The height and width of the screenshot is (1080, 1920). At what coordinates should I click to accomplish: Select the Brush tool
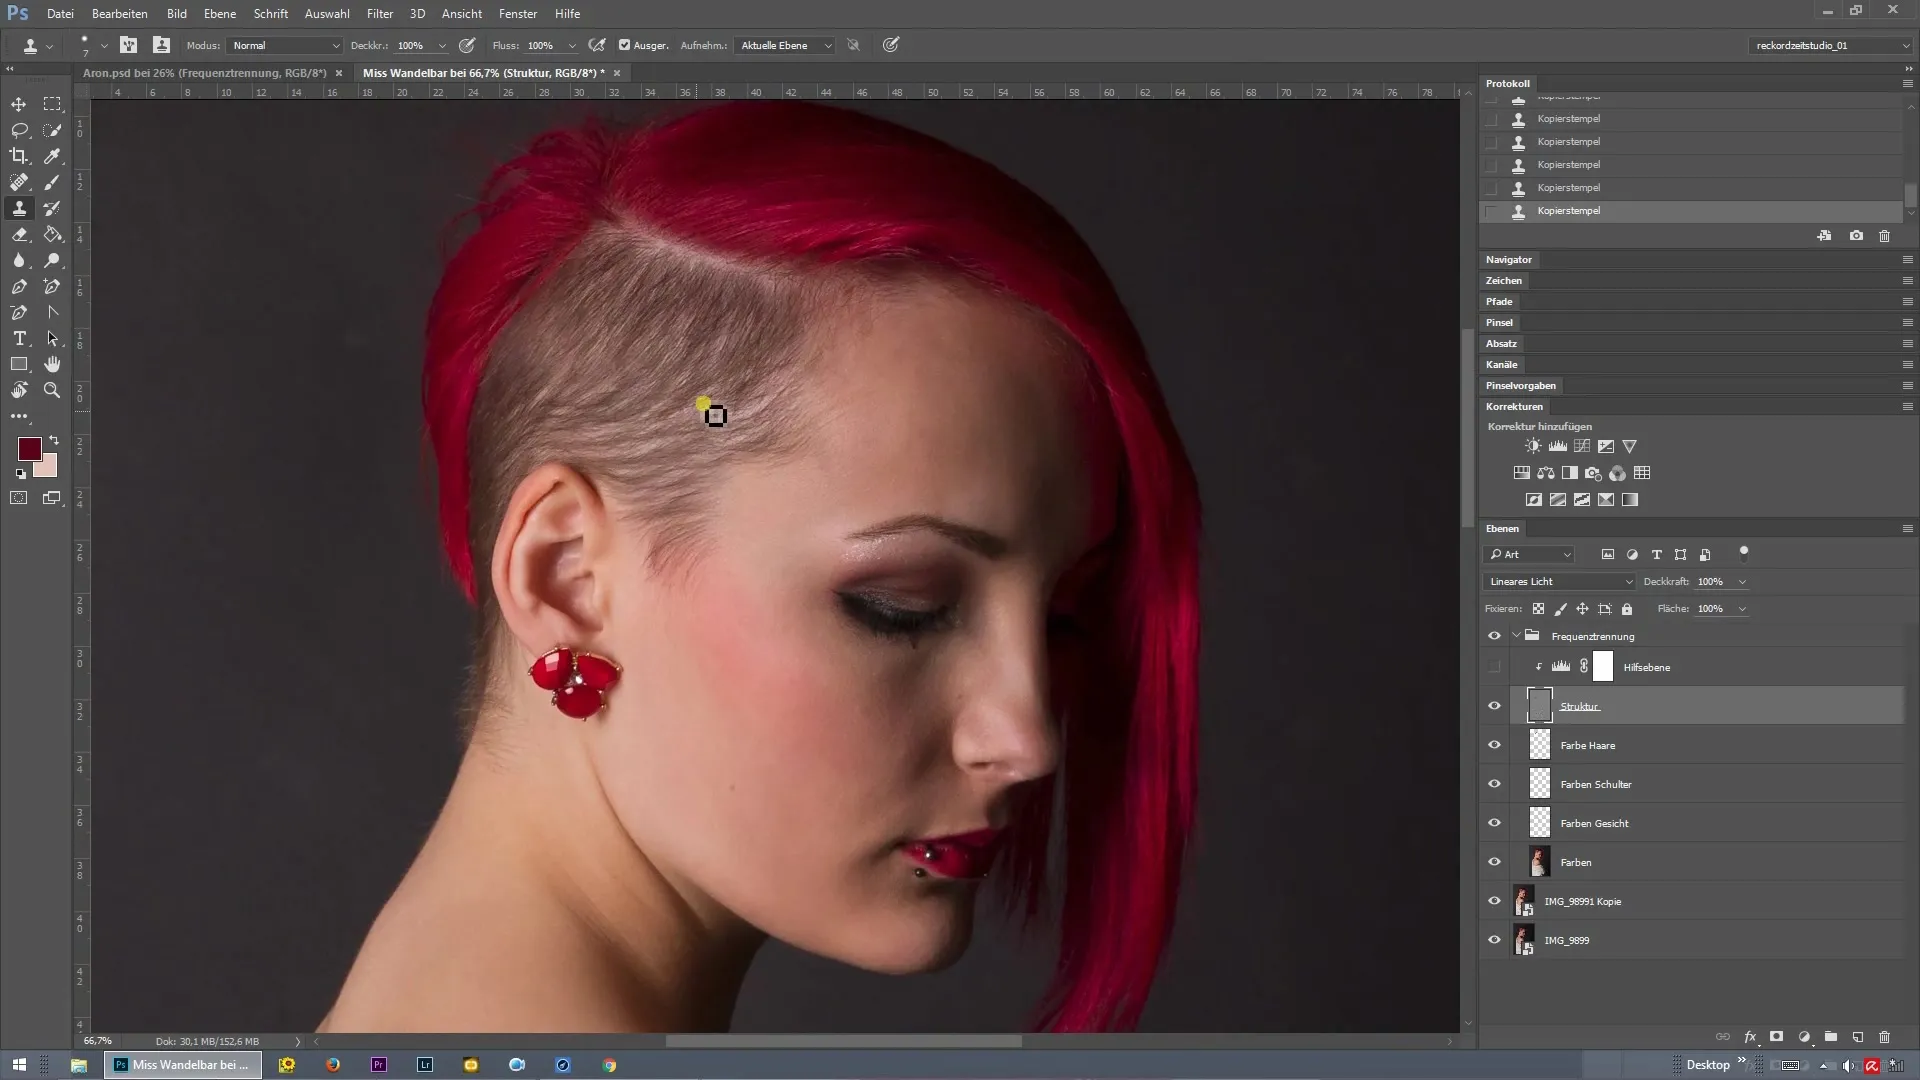(x=52, y=182)
